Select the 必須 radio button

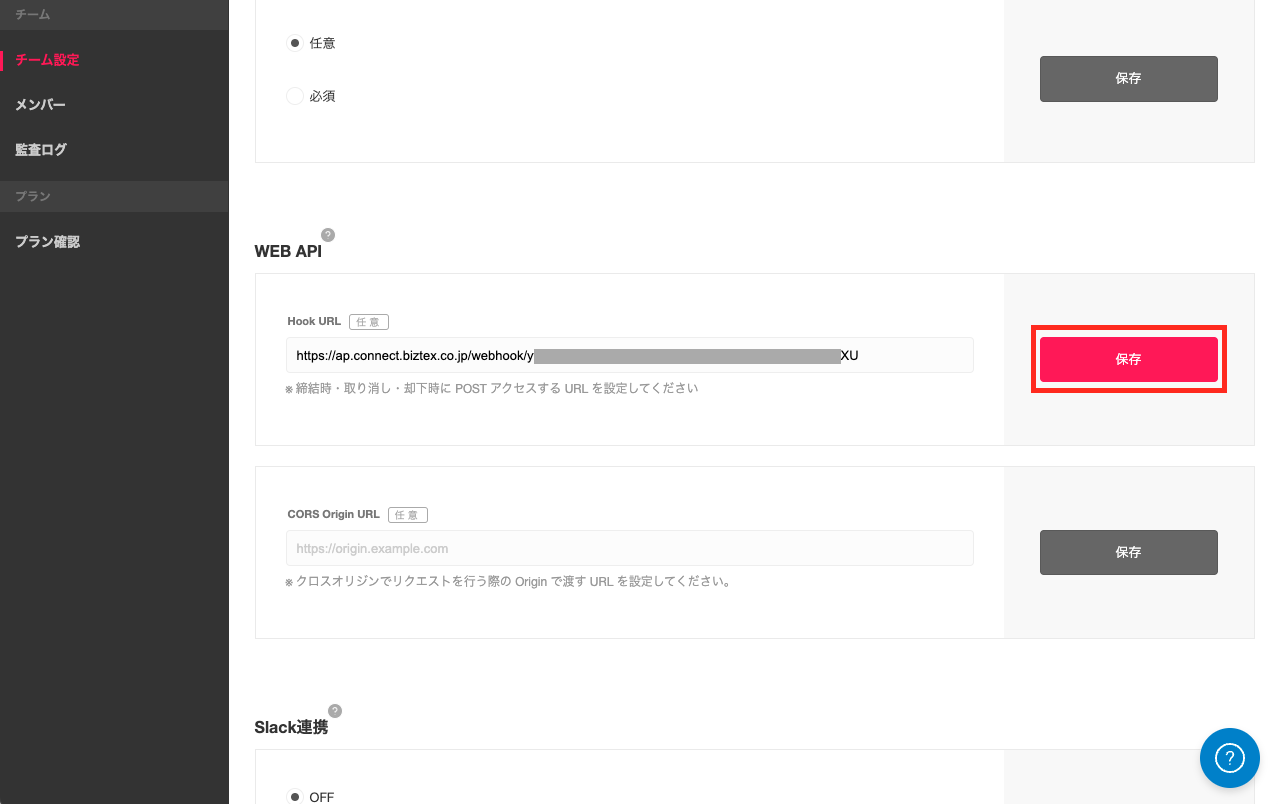click(294, 96)
